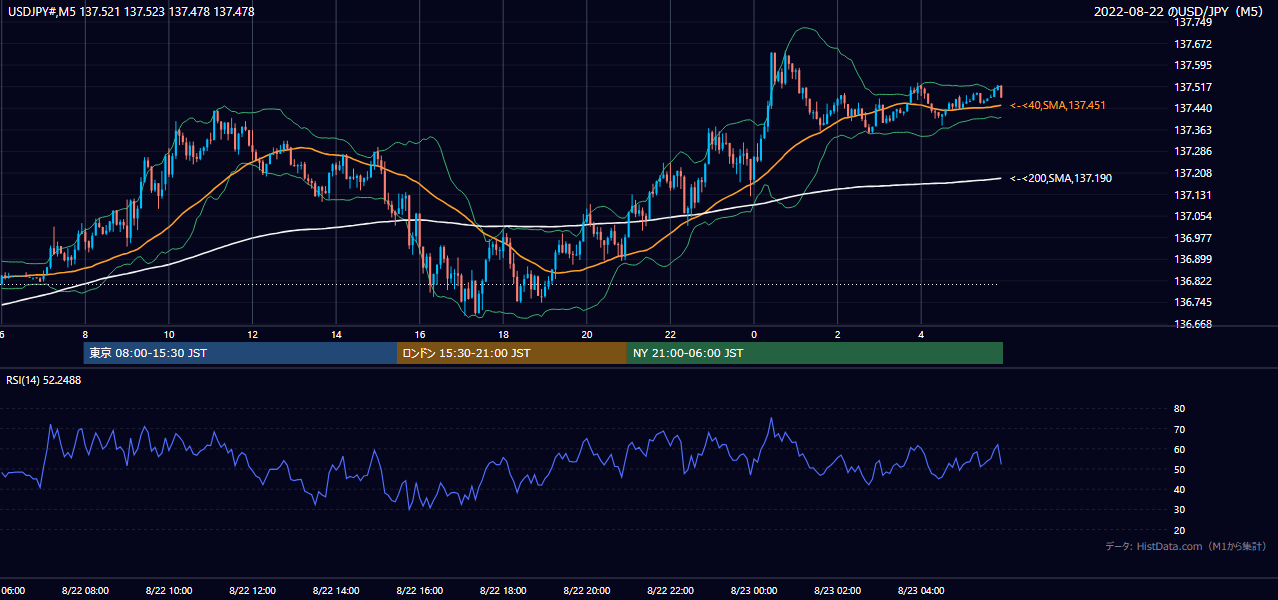Click the 8/23 04:00 date label
1278x600 pixels.
coord(920,590)
